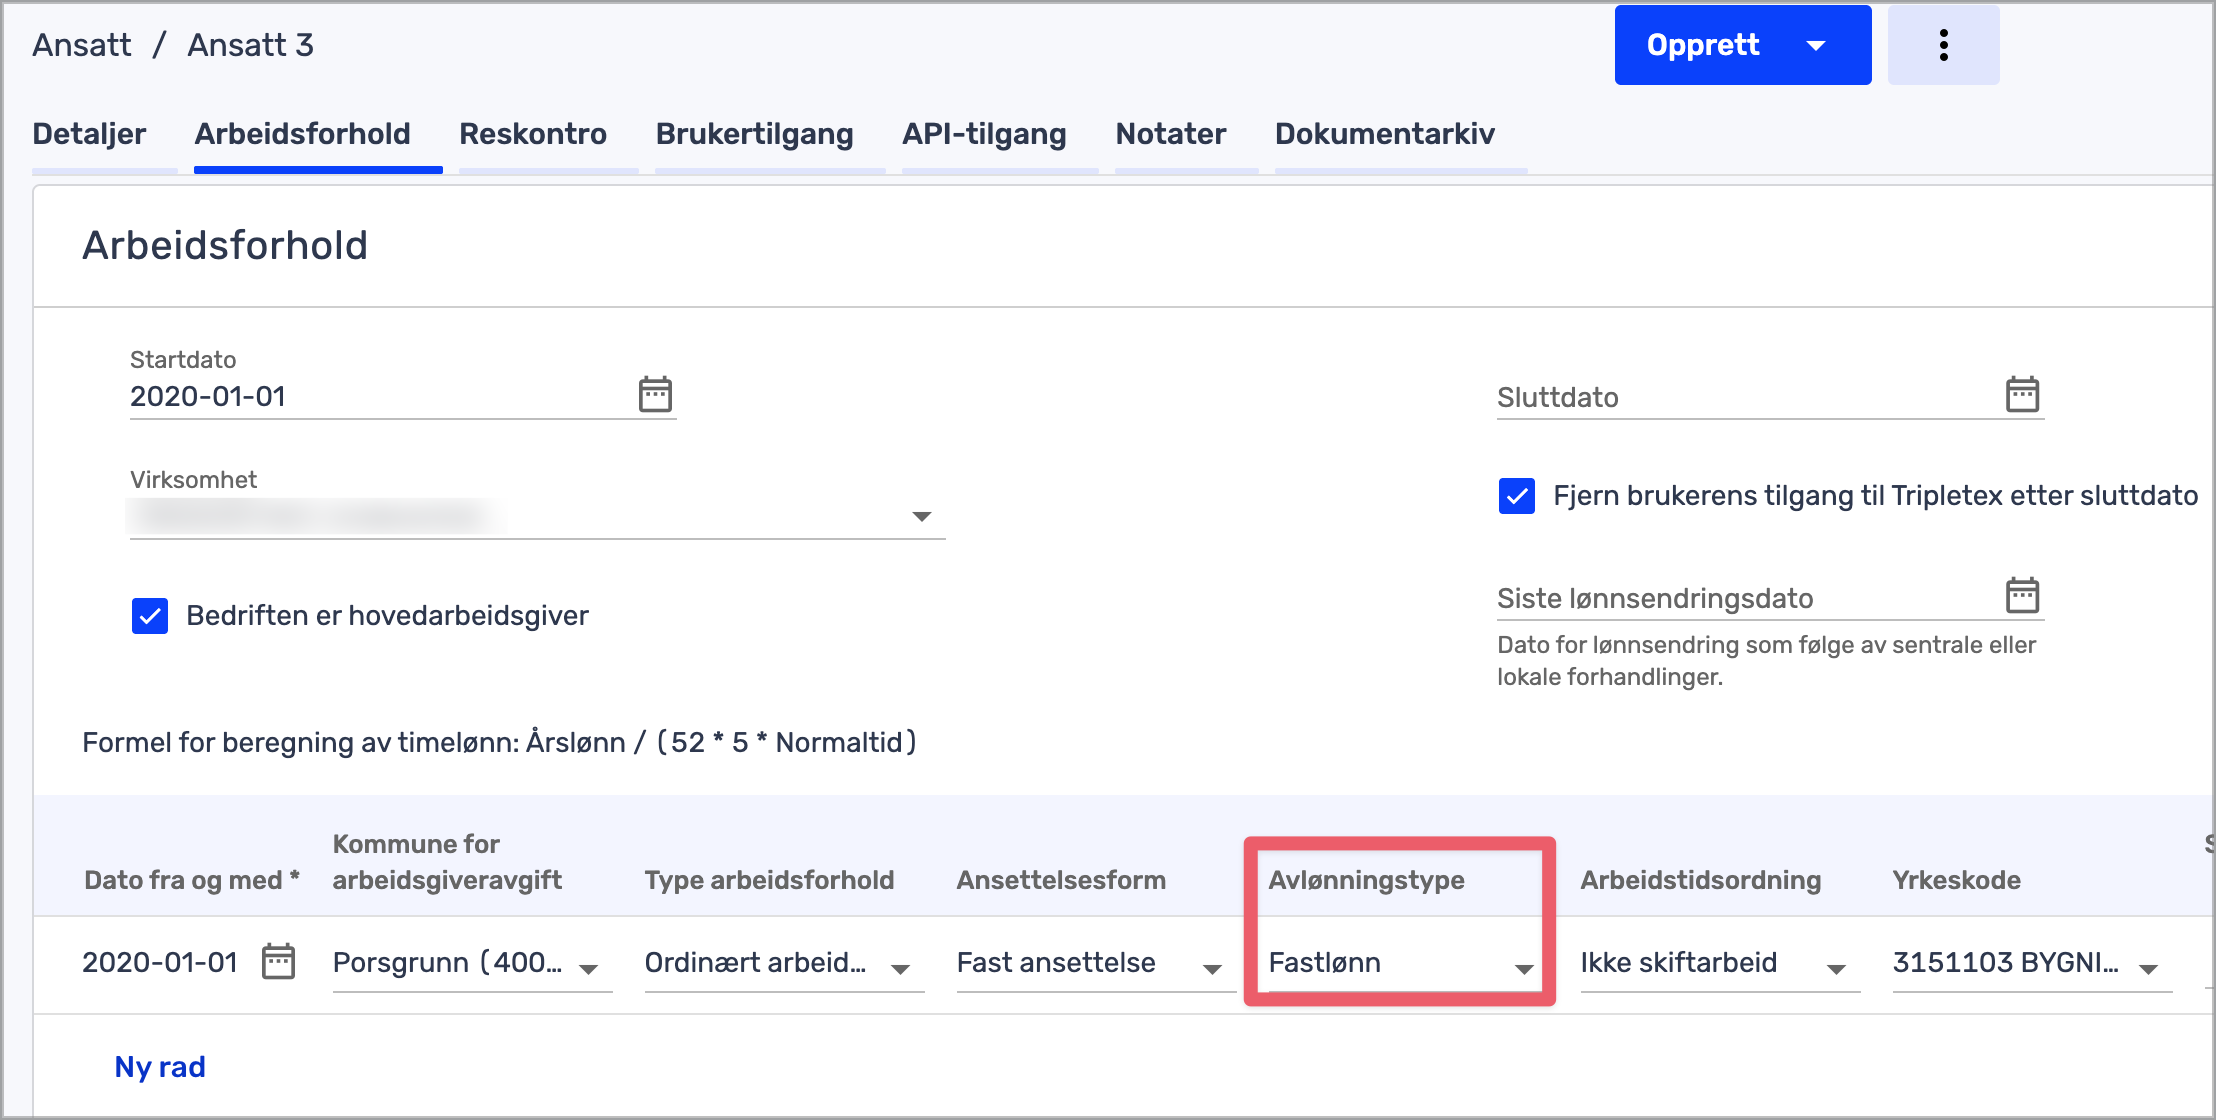Open the Siste lønnsendringsdato calendar icon
This screenshot has width=2216, height=1120.
(2021, 595)
